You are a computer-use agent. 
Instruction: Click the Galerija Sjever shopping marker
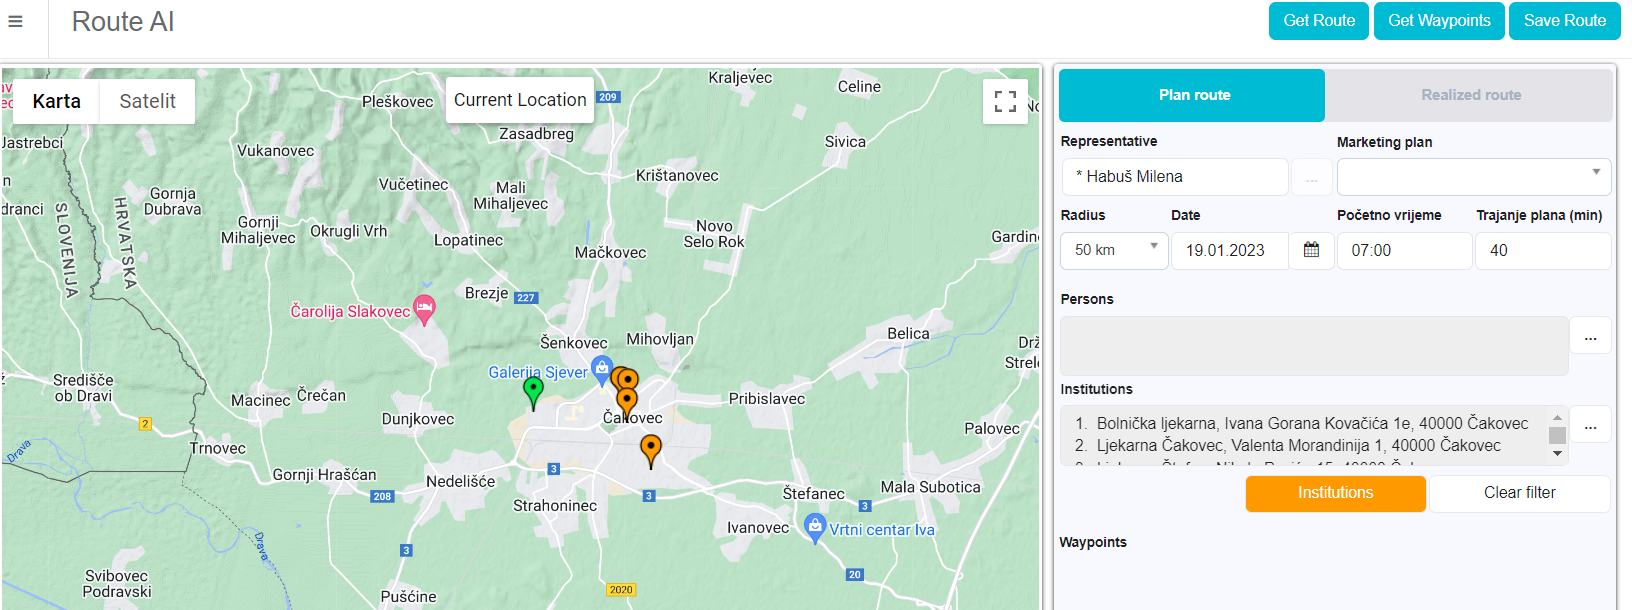[601, 370]
